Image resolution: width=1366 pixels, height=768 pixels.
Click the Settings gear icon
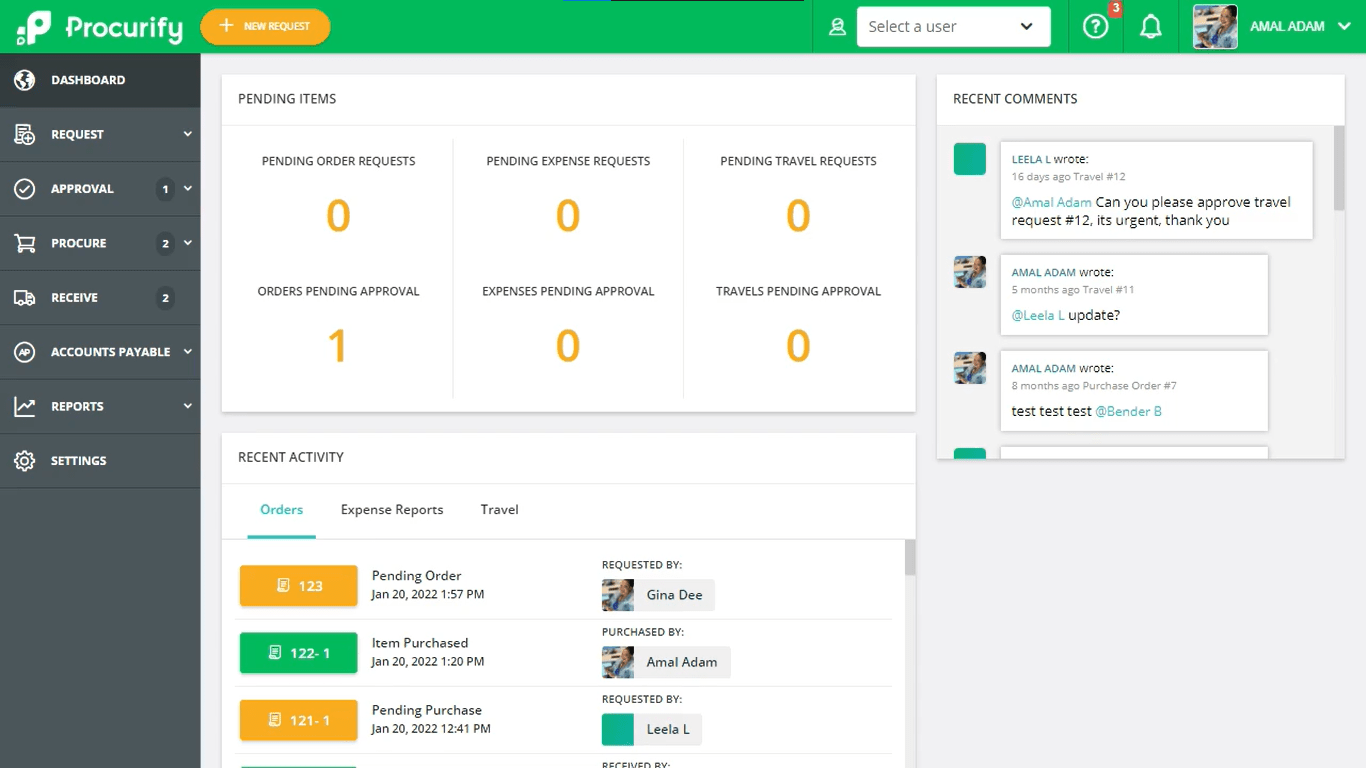(x=25, y=461)
